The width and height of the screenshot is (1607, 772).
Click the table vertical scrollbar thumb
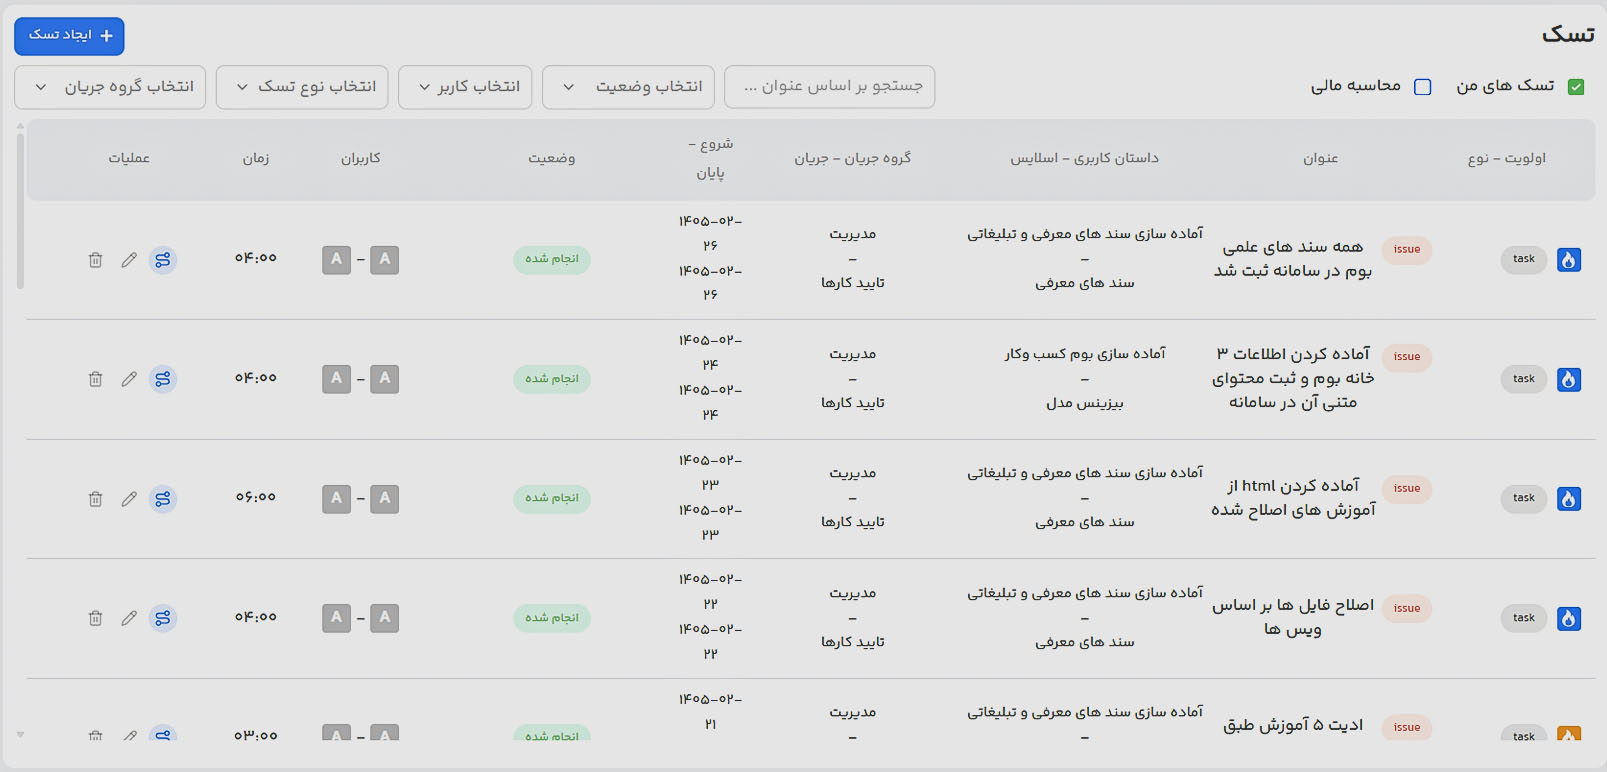20,210
